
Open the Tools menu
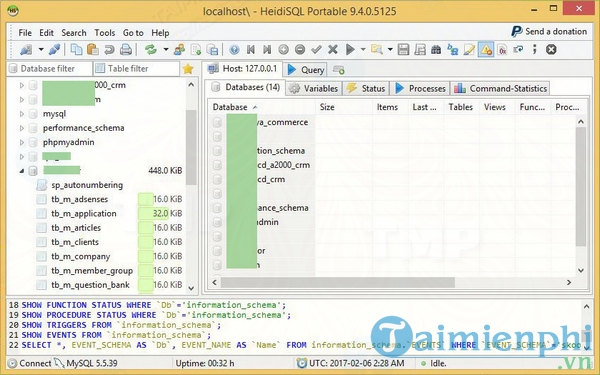tap(104, 33)
